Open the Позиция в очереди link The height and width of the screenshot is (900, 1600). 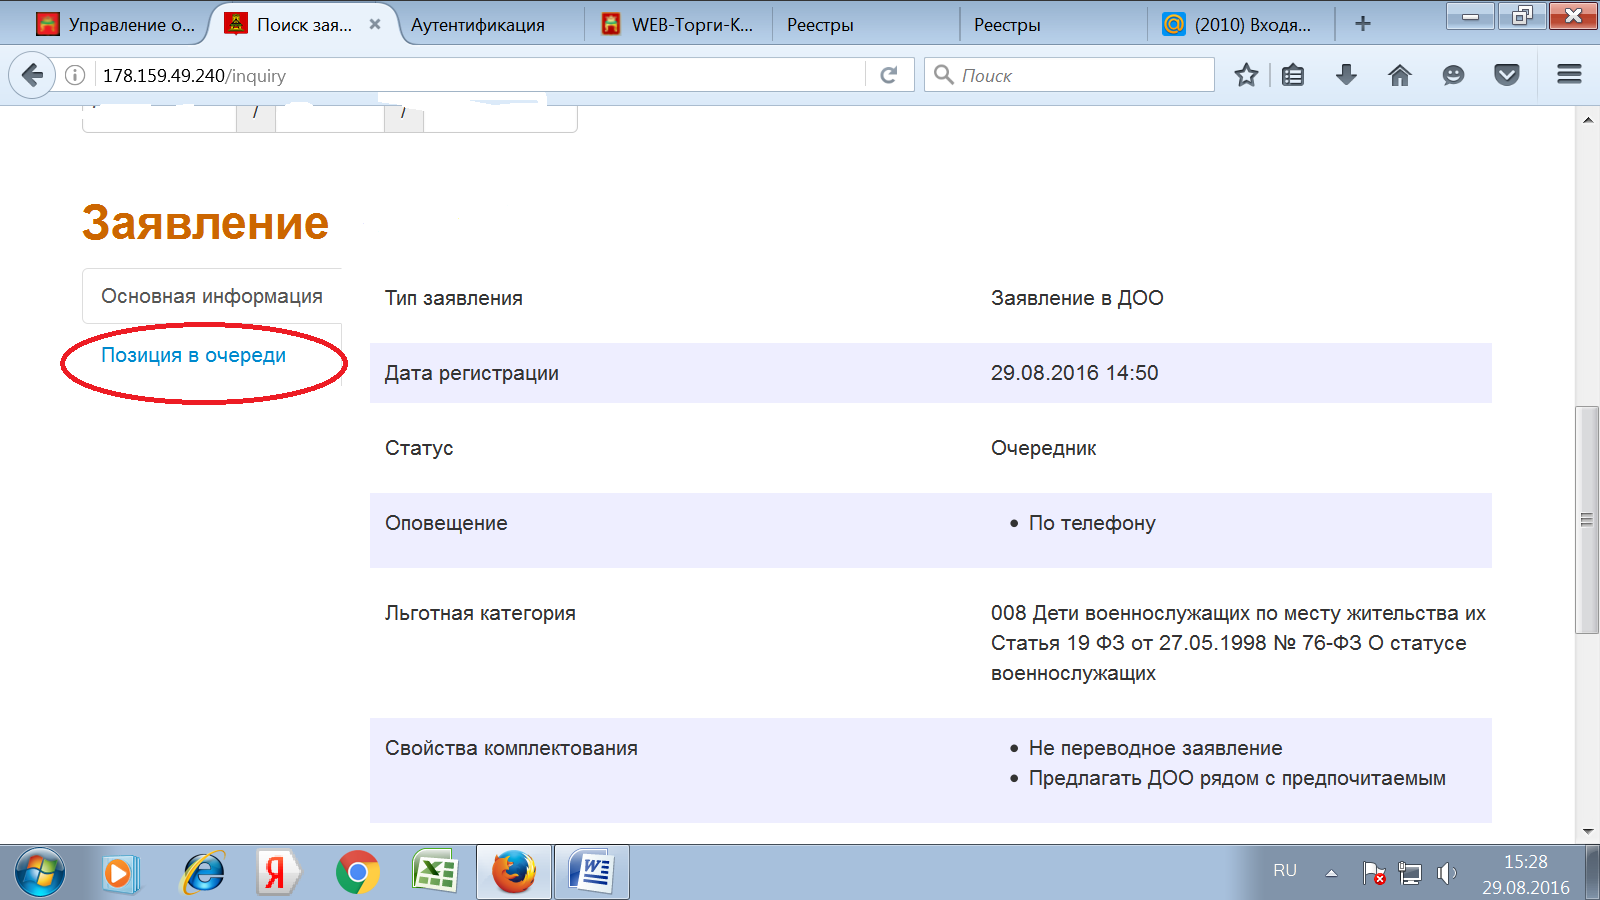click(x=193, y=354)
